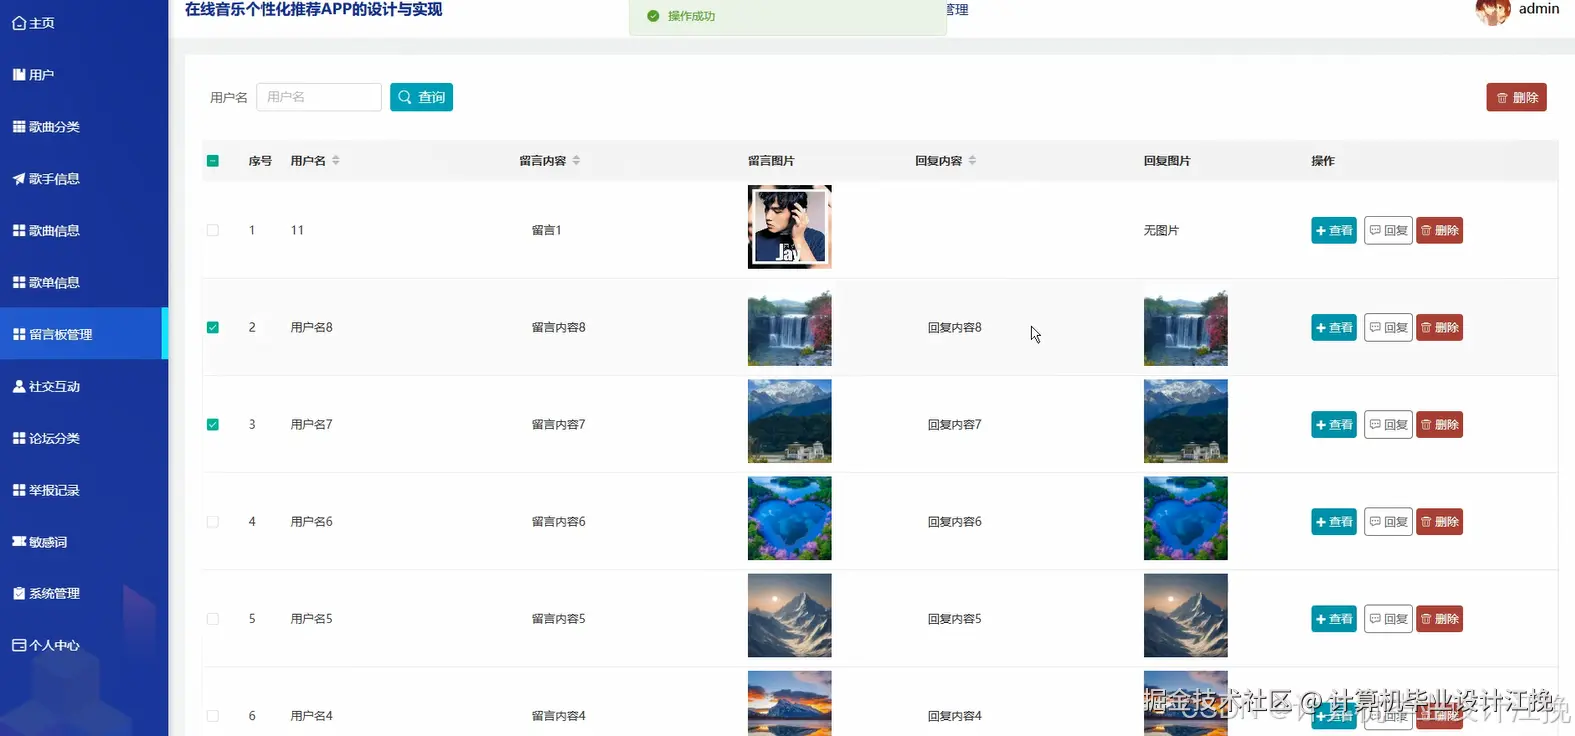Screen dimensions: 1575x736
Task: Open the 个人中心 sidebar menu
Action: [84, 645]
